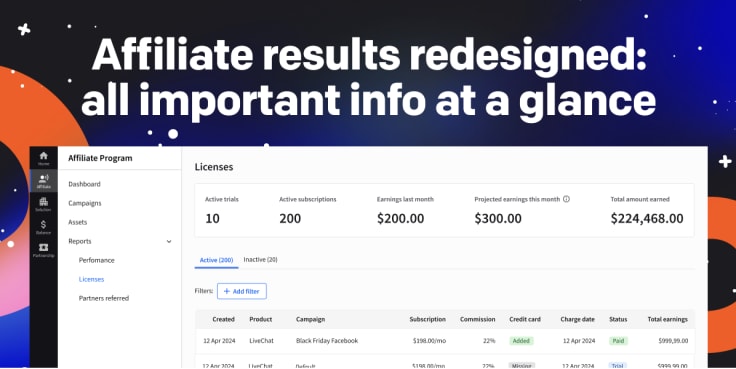
Task: Click the Active trials value 10
Action: (212, 218)
